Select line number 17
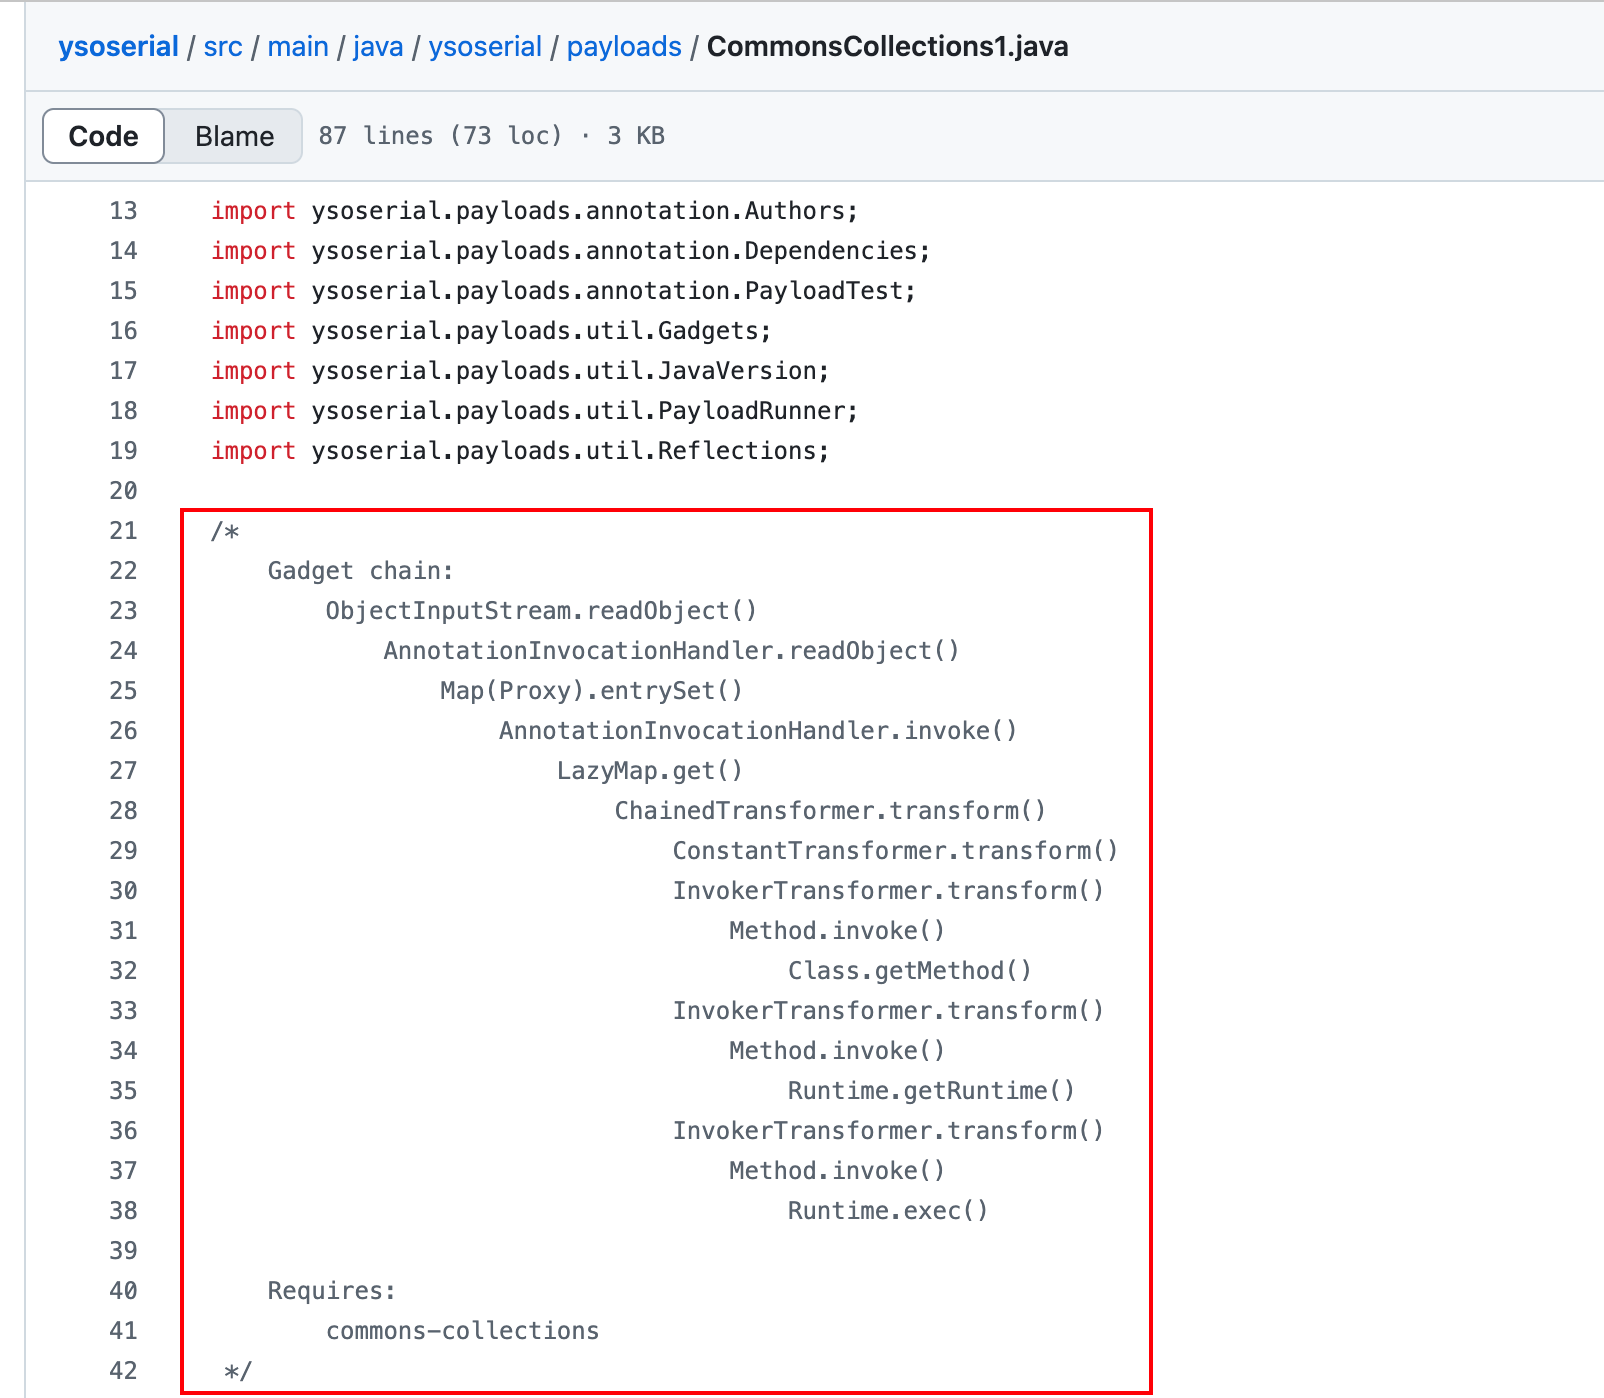Viewport: 1604px width, 1398px height. (x=123, y=371)
